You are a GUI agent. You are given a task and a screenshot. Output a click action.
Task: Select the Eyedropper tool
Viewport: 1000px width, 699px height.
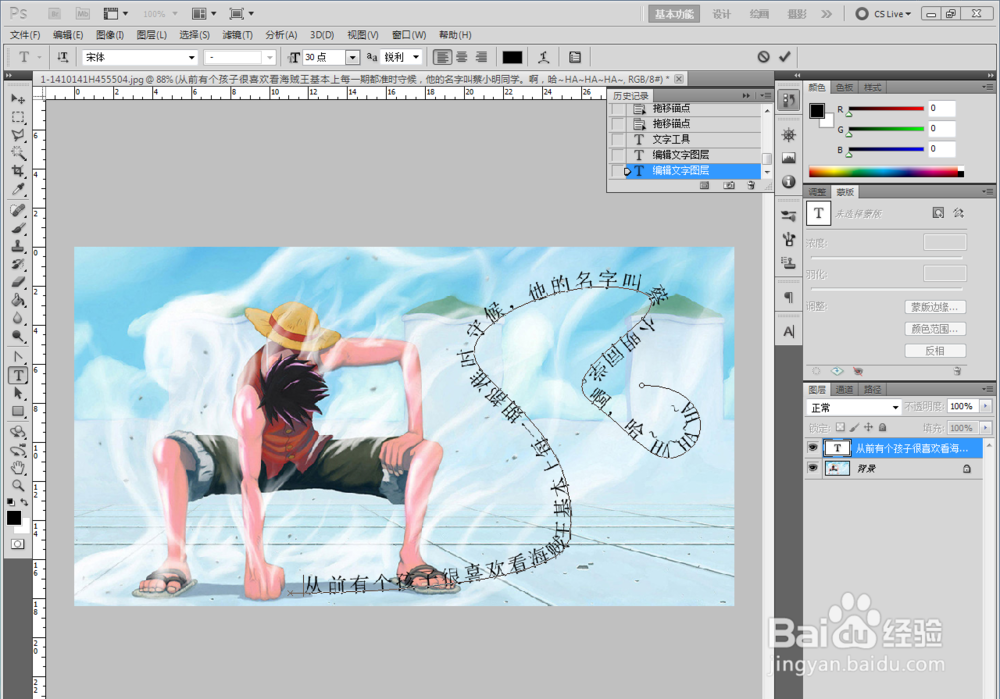[18, 189]
